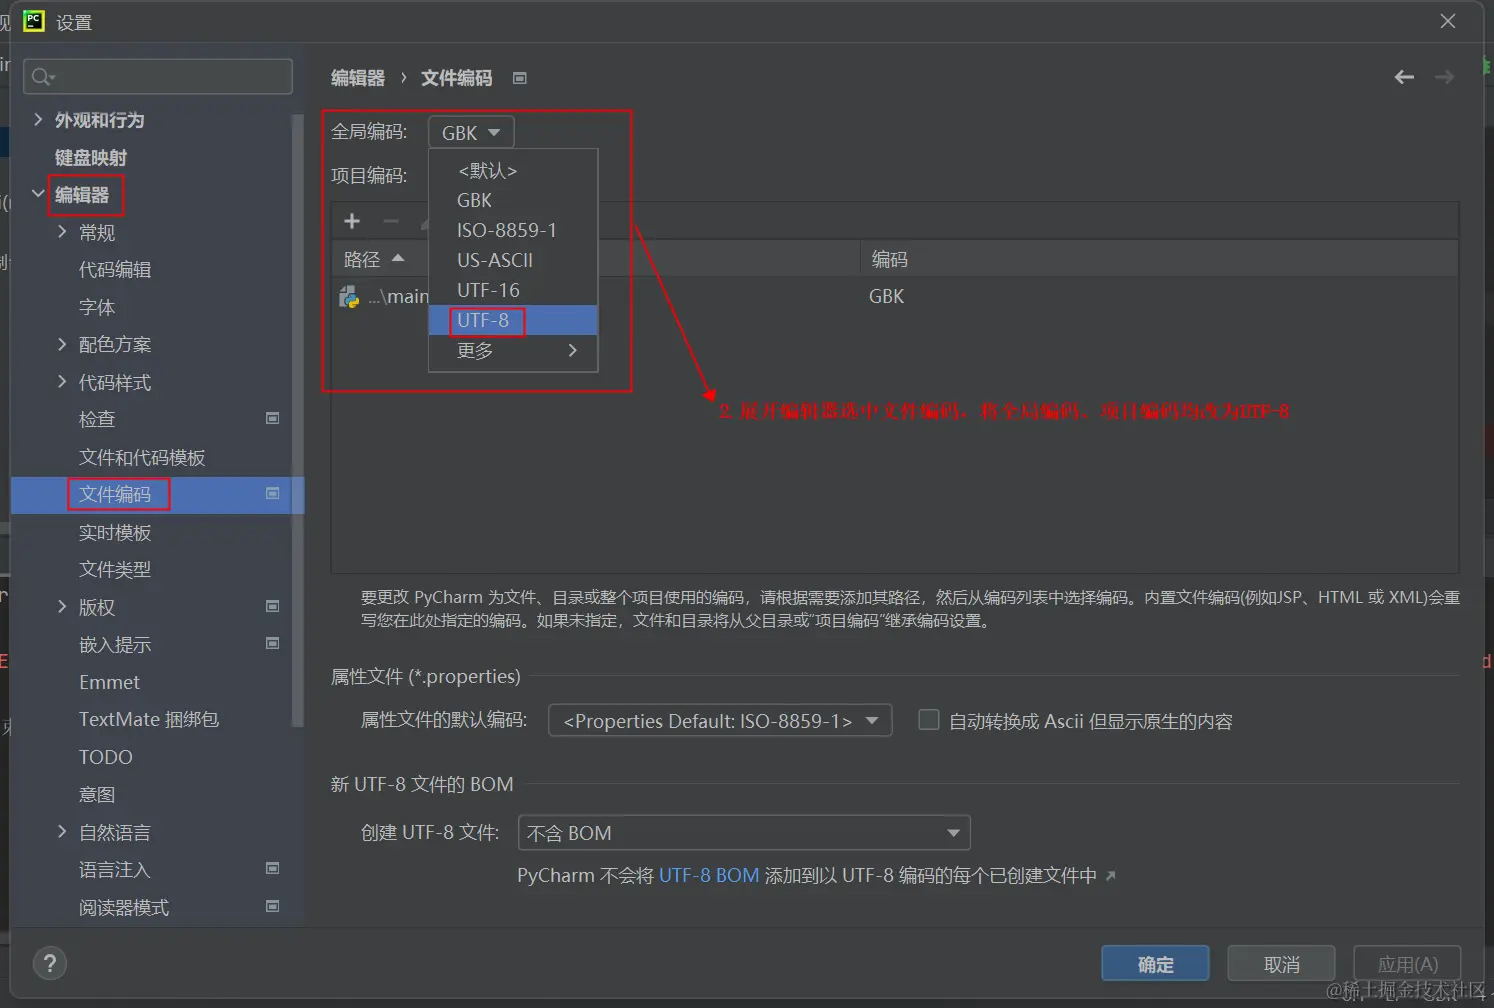Click the edit pencil icon above the path table
The height and width of the screenshot is (1008, 1494).
coord(425,221)
